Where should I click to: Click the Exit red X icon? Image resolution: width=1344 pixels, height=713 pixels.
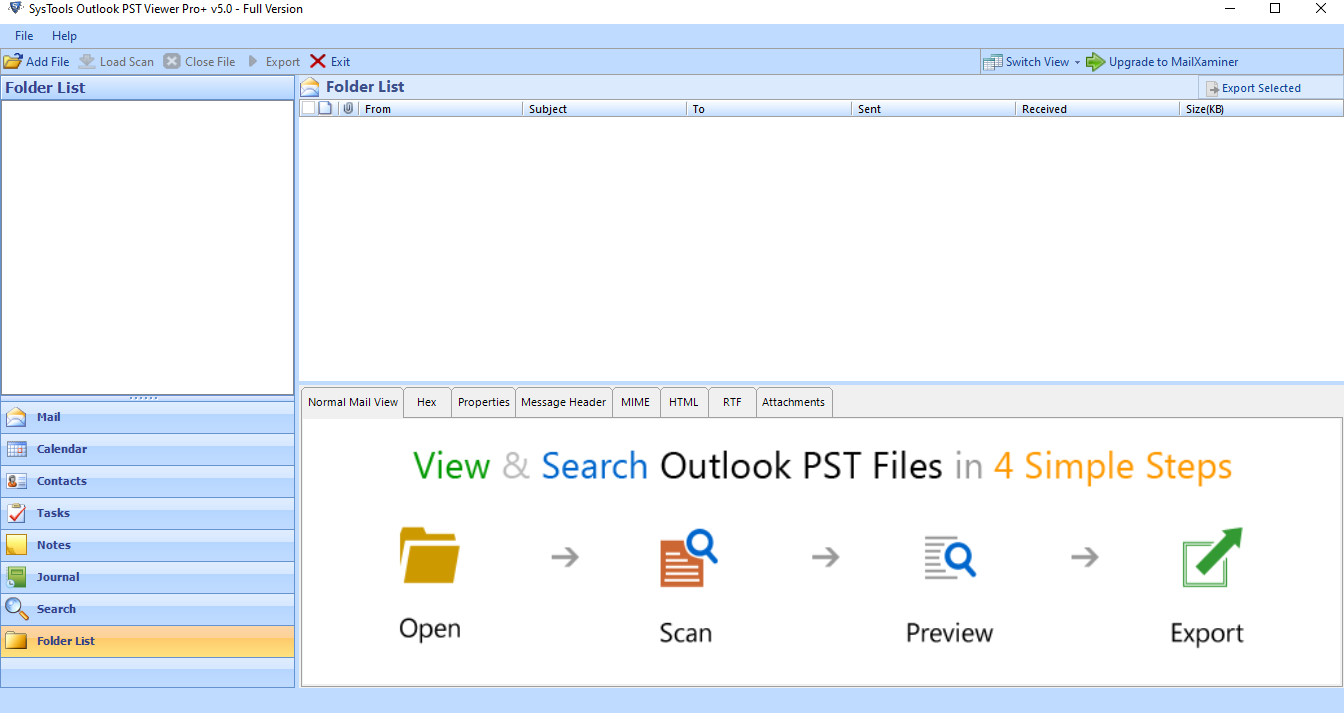318,61
